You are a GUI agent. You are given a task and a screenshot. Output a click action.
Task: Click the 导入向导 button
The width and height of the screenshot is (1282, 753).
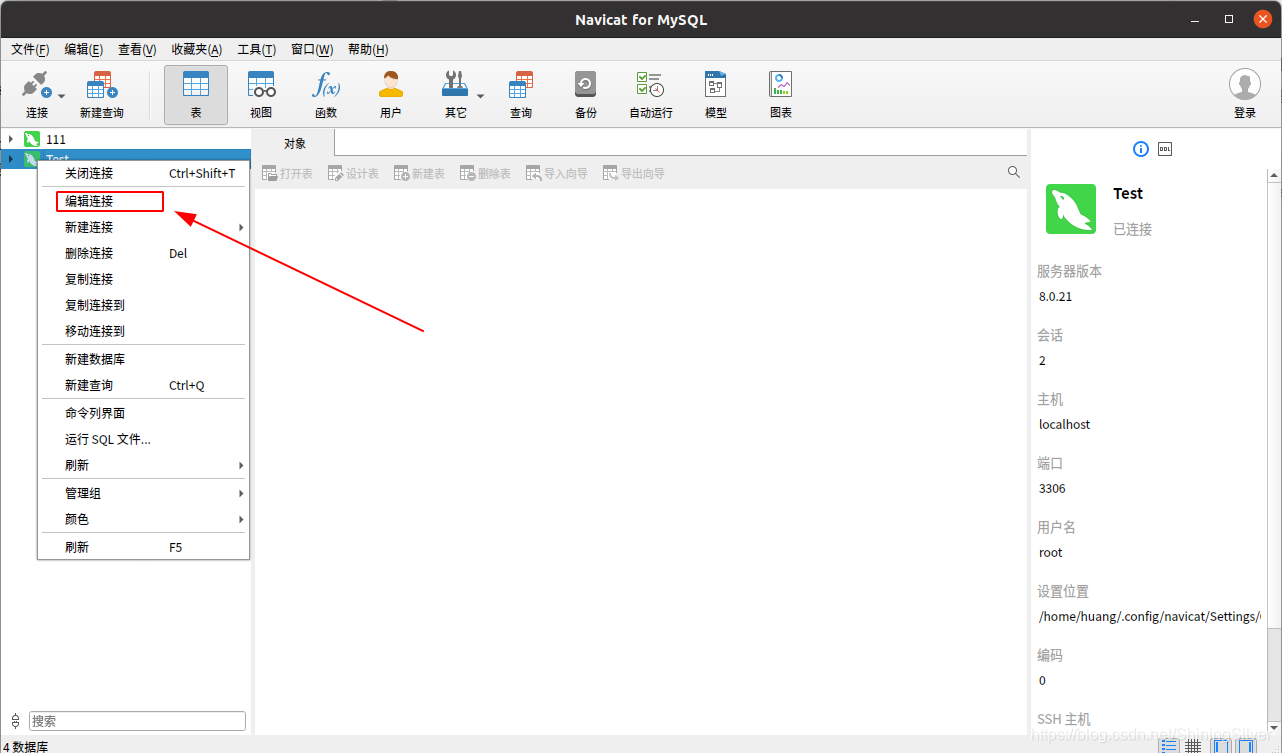(556, 173)
